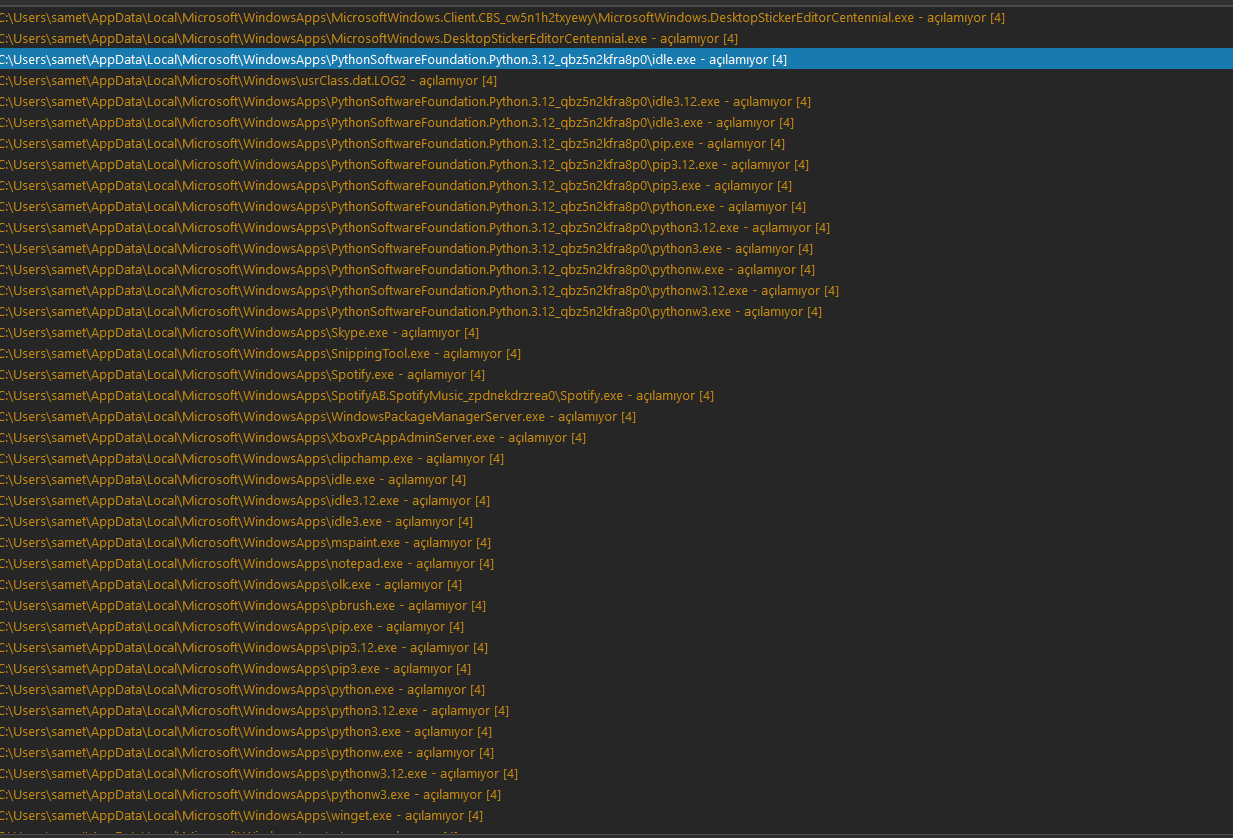Select the olk.exe row
1233x838 pixels.
(x=616, y=584)
